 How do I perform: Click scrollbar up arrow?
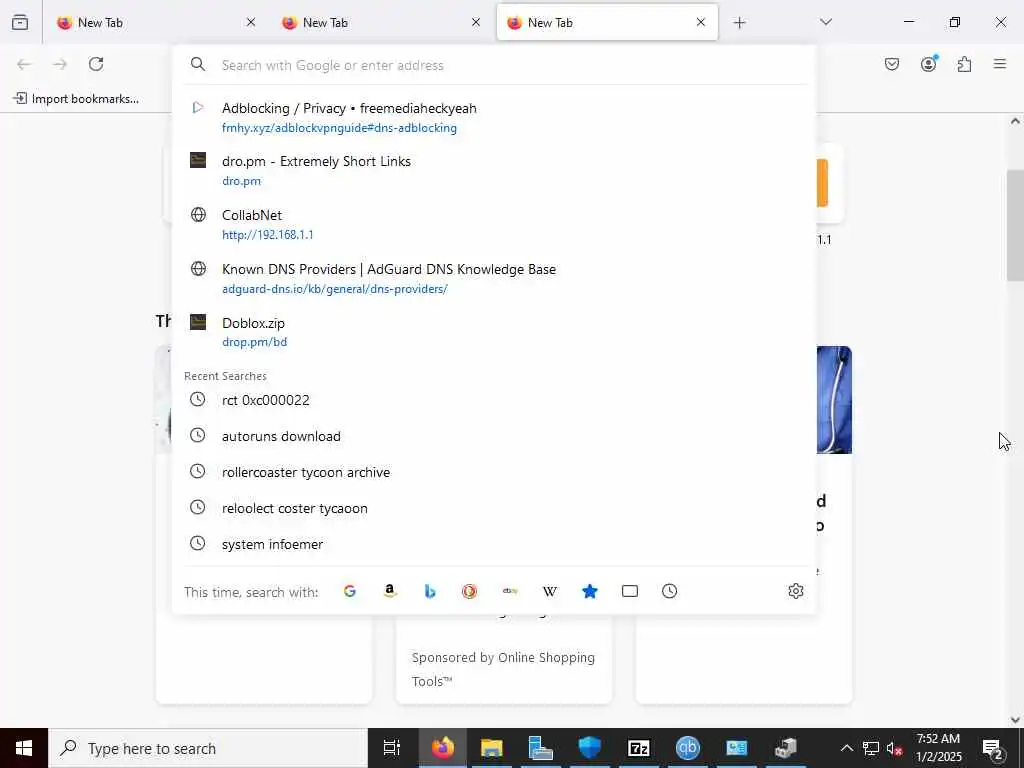point(1015,121)
